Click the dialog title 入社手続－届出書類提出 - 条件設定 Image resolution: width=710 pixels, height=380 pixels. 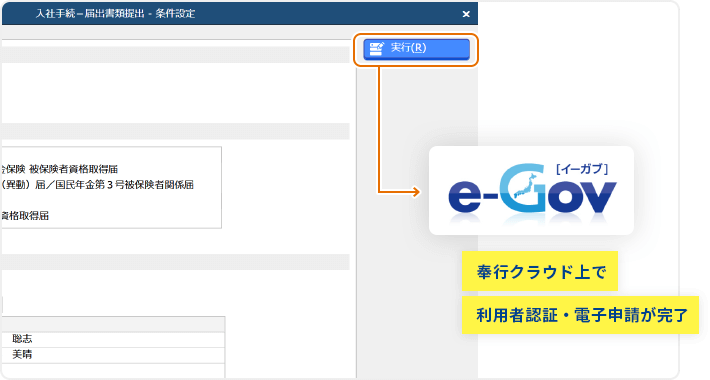115,14
